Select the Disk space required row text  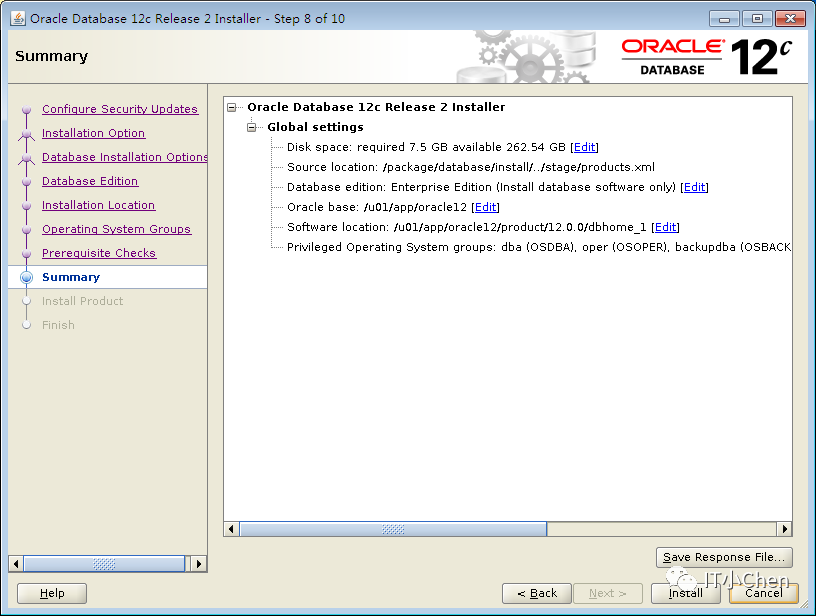click(426, 147)
